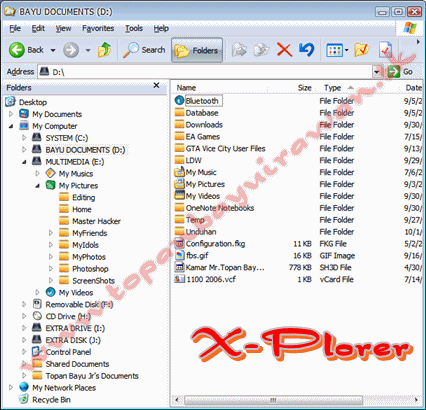Select My Videos folder in file list
The image size is (426, 410).
[203, 196]
